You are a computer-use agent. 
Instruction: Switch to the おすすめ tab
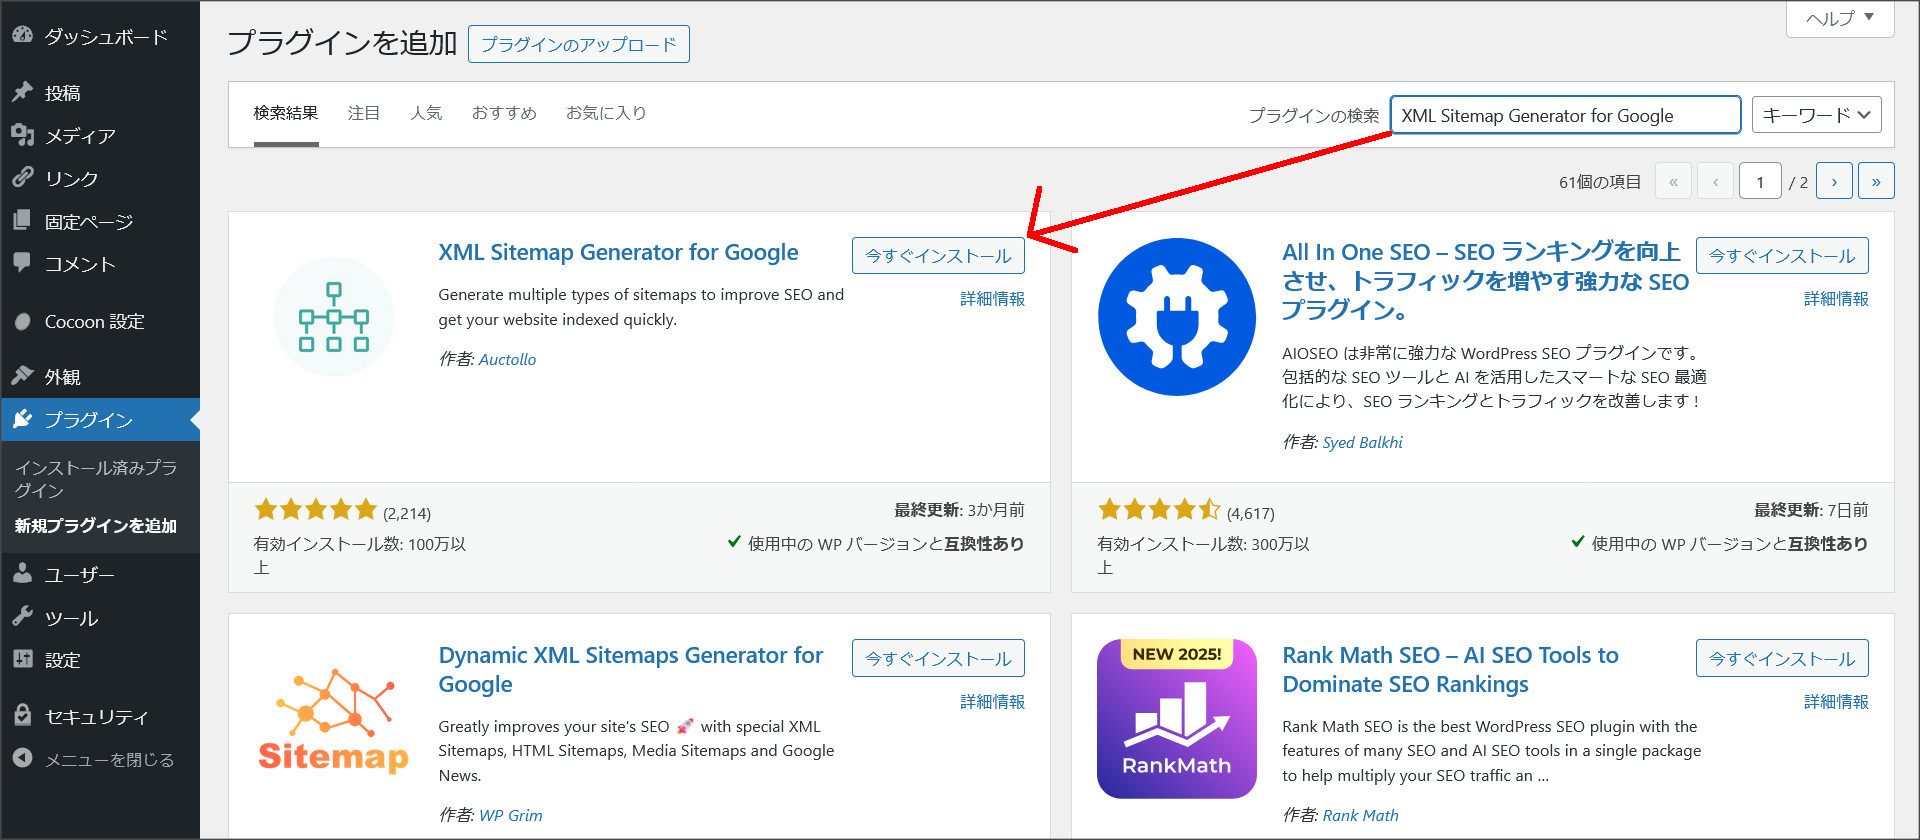(504, 113)
